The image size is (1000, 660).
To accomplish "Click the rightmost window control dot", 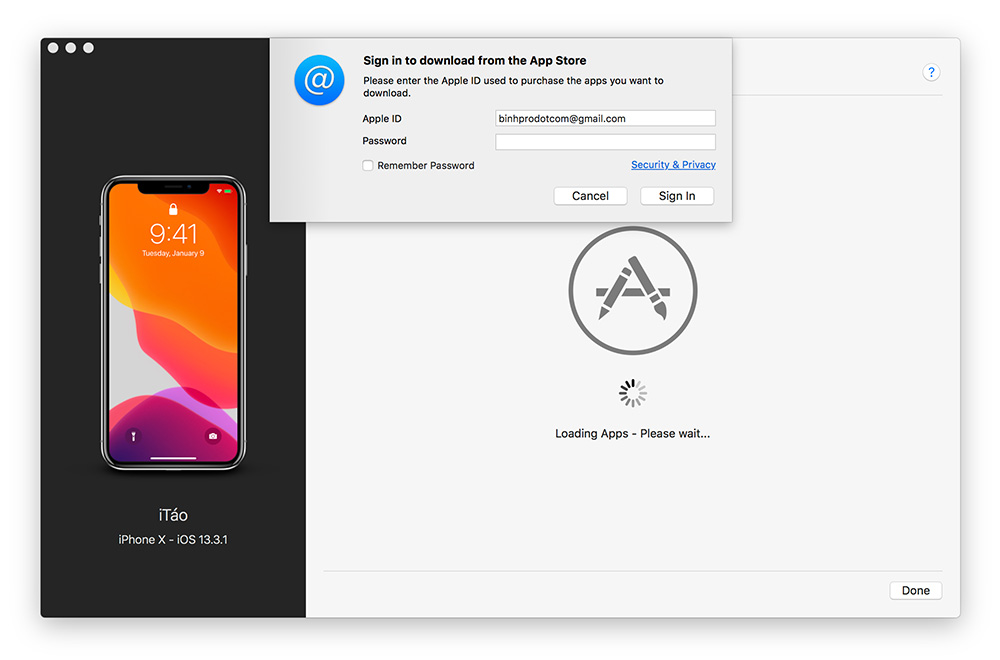I will [89, 48].
